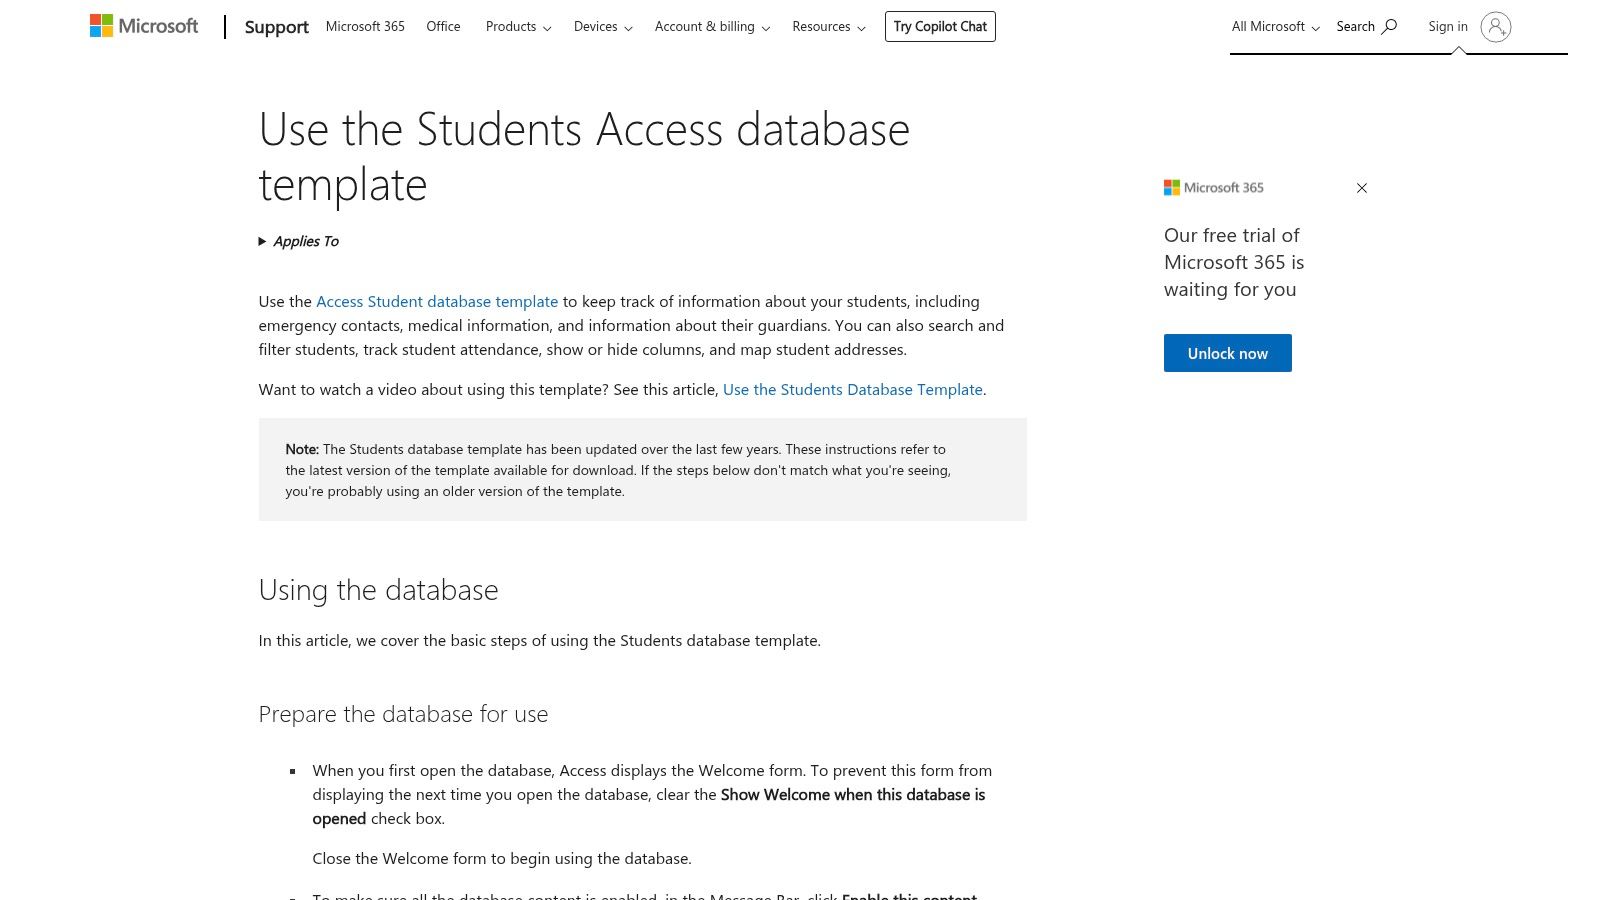The image size is (1600, 900).
Task: Expand the Account & billing menu
Action: pyautogui.click(x=712, y=27)
